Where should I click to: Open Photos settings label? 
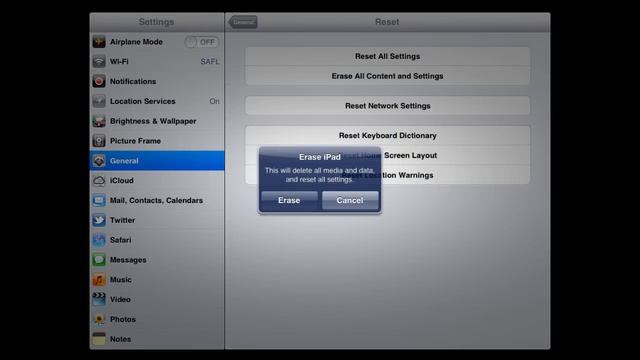(123, 319)
